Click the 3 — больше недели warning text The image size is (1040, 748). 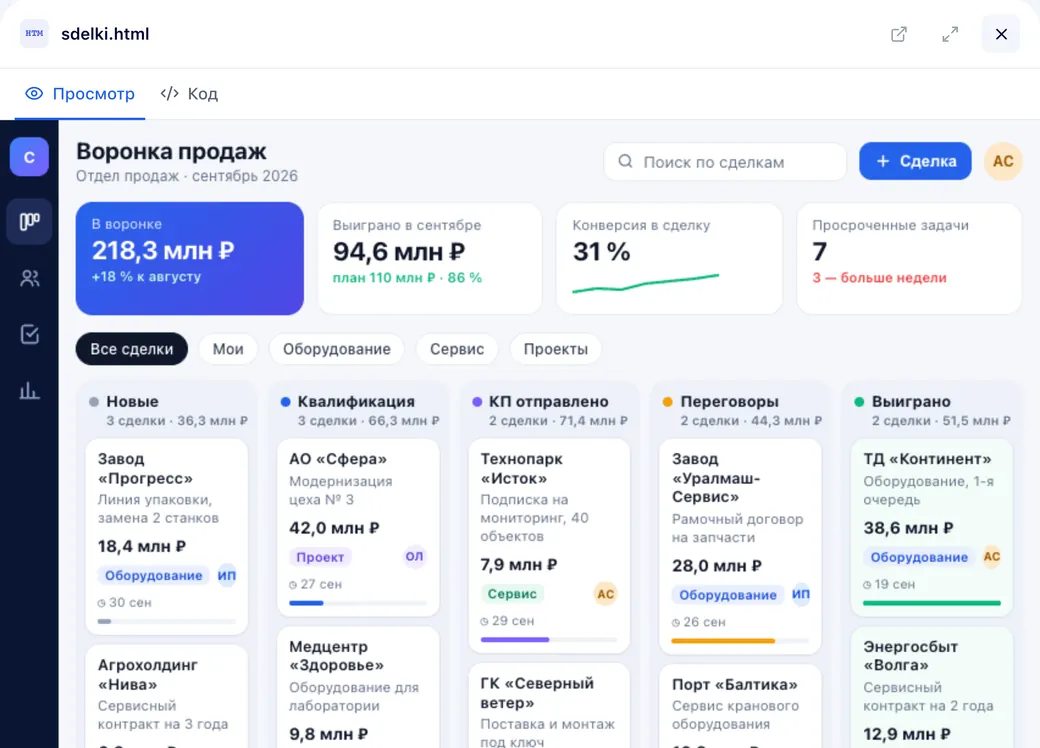pos(879,278)
